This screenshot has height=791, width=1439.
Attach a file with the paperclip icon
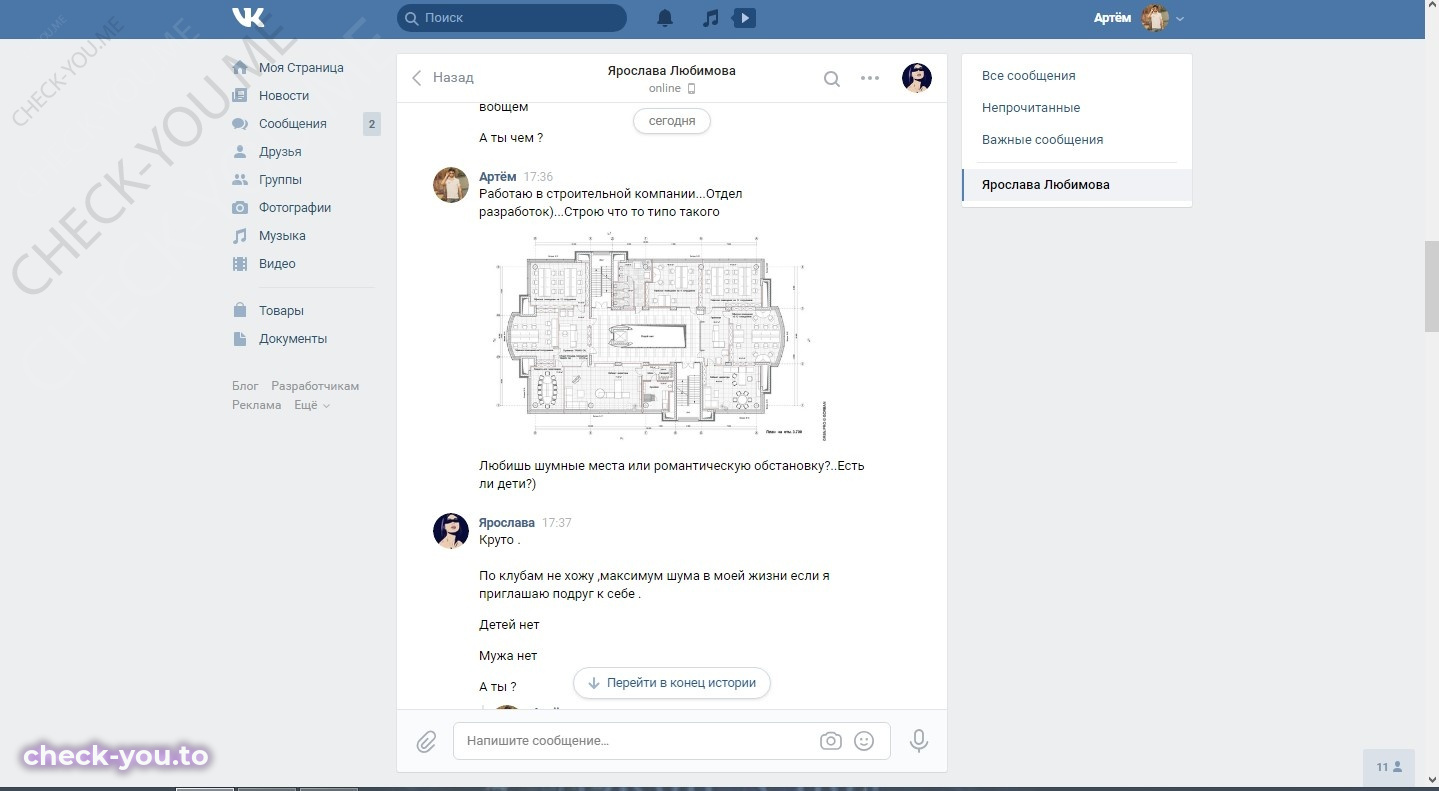[426, 741]
